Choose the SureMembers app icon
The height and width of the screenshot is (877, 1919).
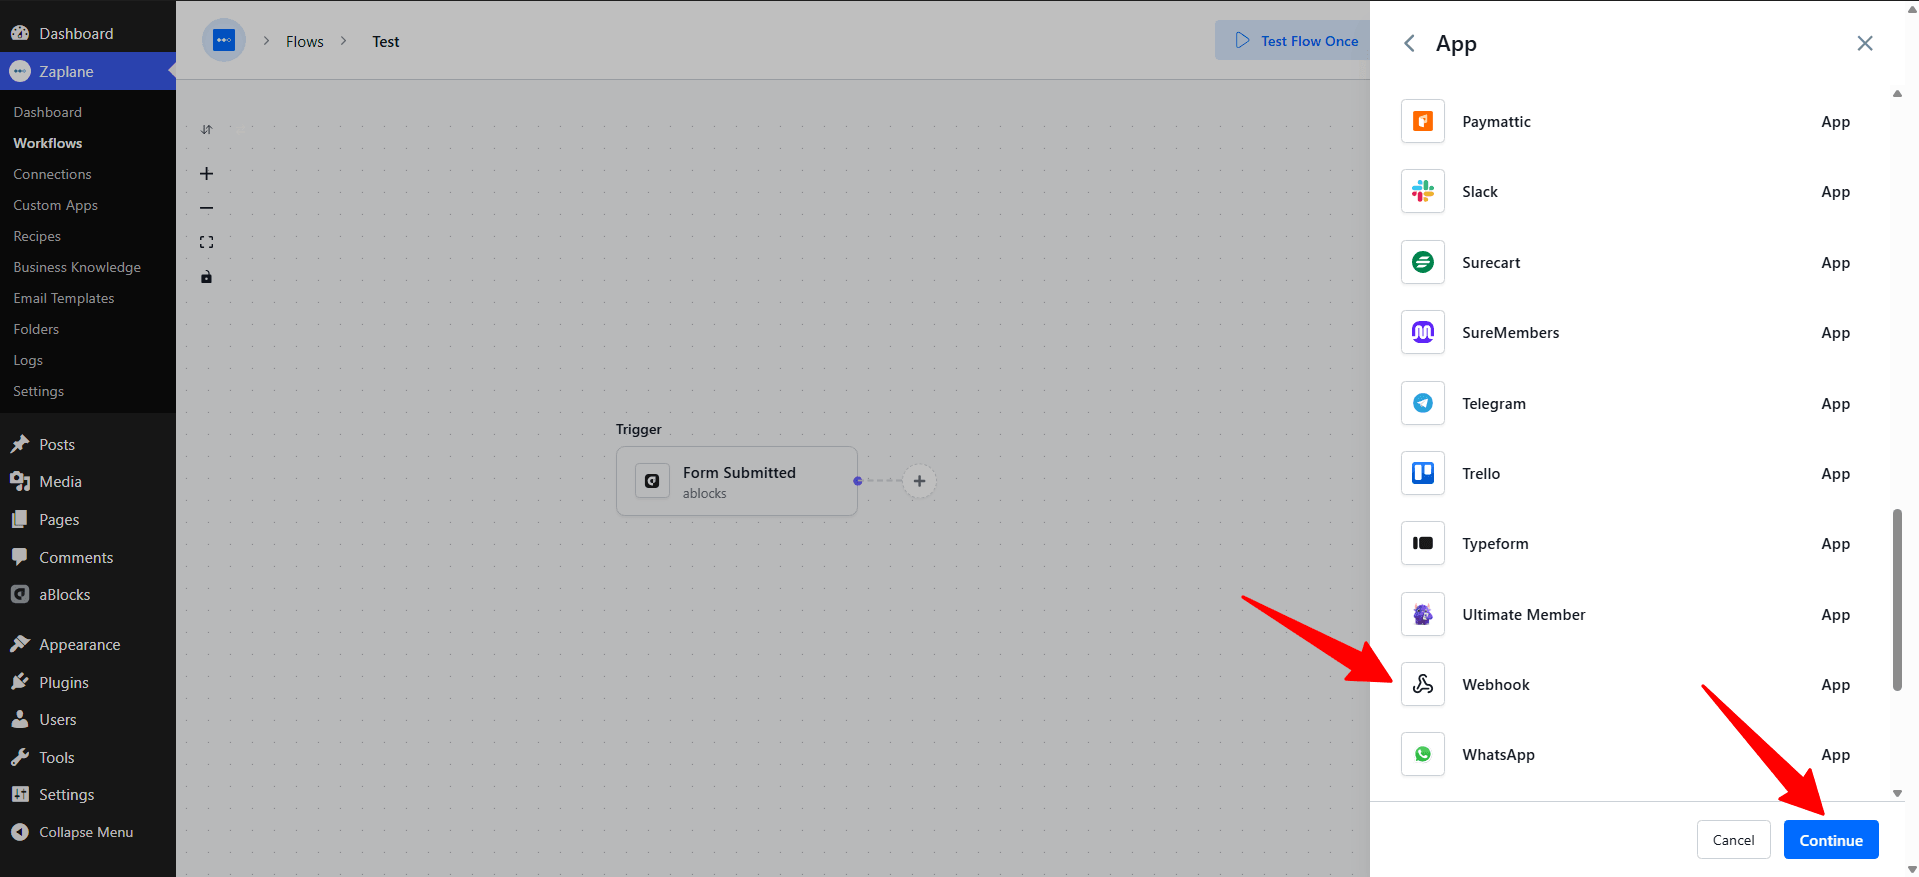click(x=1422, y=332)
